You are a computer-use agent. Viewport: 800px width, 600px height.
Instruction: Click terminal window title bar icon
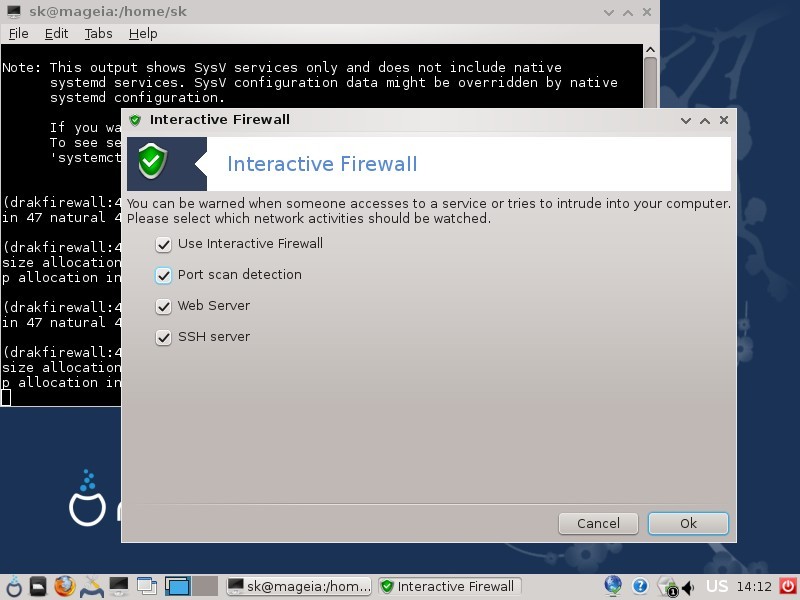point(14,11)
